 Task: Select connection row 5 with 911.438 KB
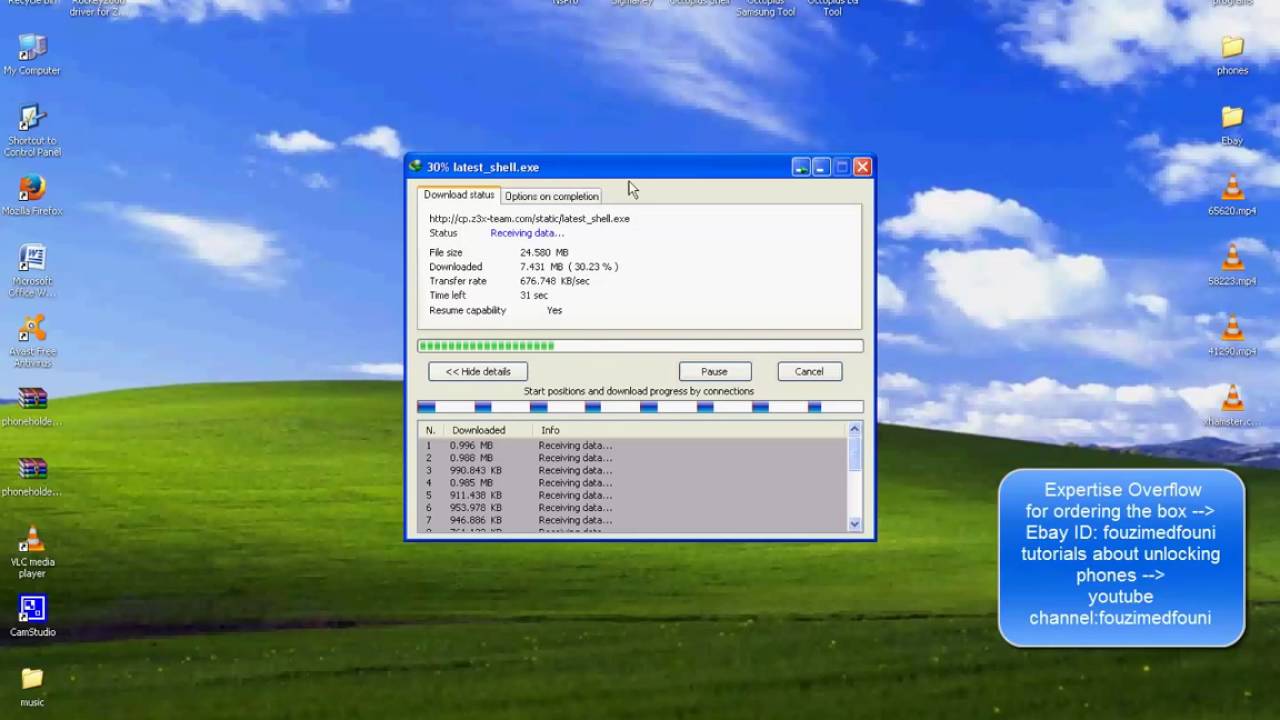coord(632,495)
